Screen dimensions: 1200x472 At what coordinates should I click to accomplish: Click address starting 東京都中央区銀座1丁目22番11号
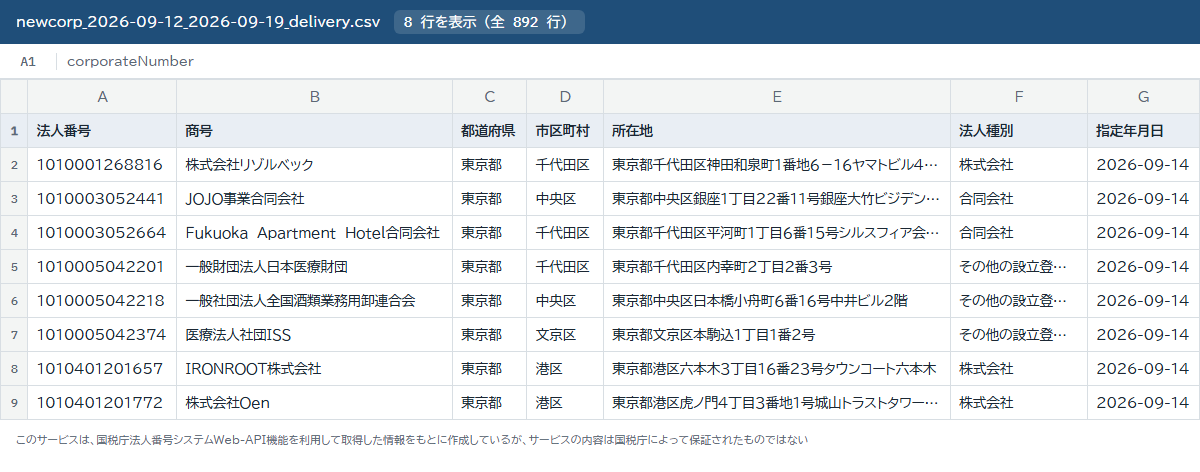[x=777, y=199]
